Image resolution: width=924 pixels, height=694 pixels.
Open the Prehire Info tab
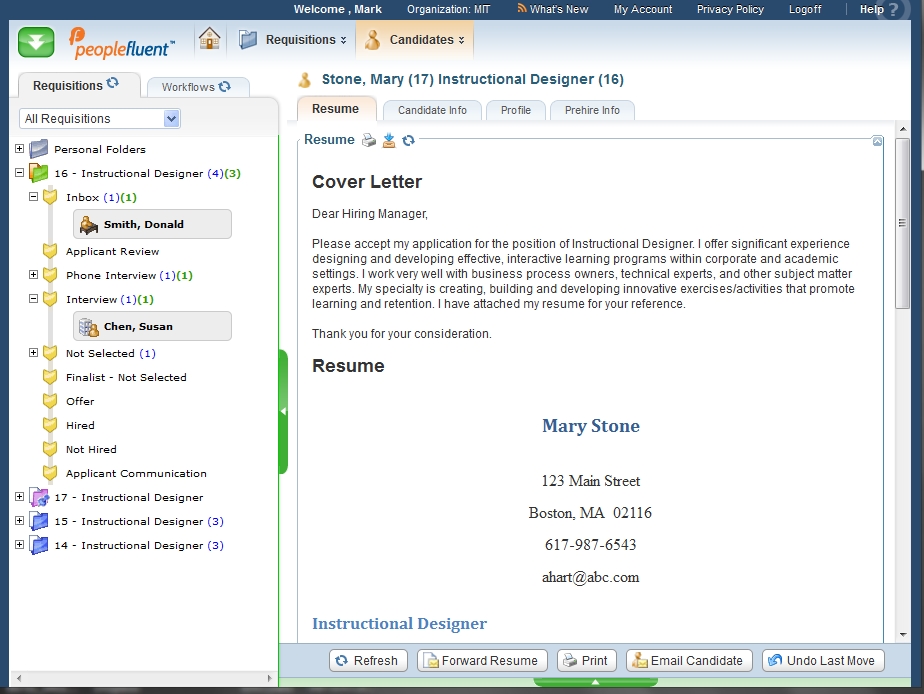pyautogui.click(x=592, y=110)
